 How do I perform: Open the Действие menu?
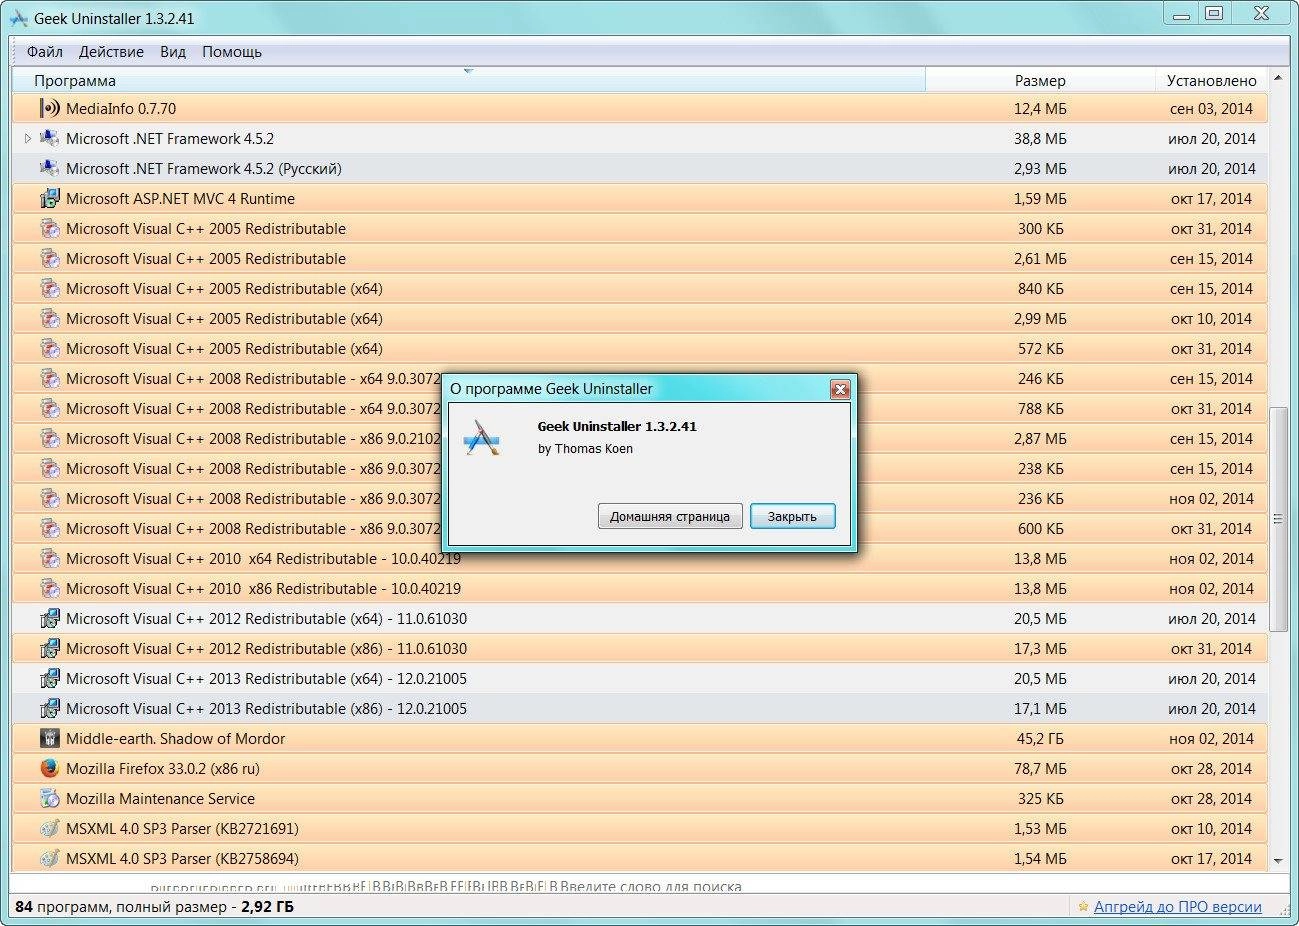coord(111,52)
